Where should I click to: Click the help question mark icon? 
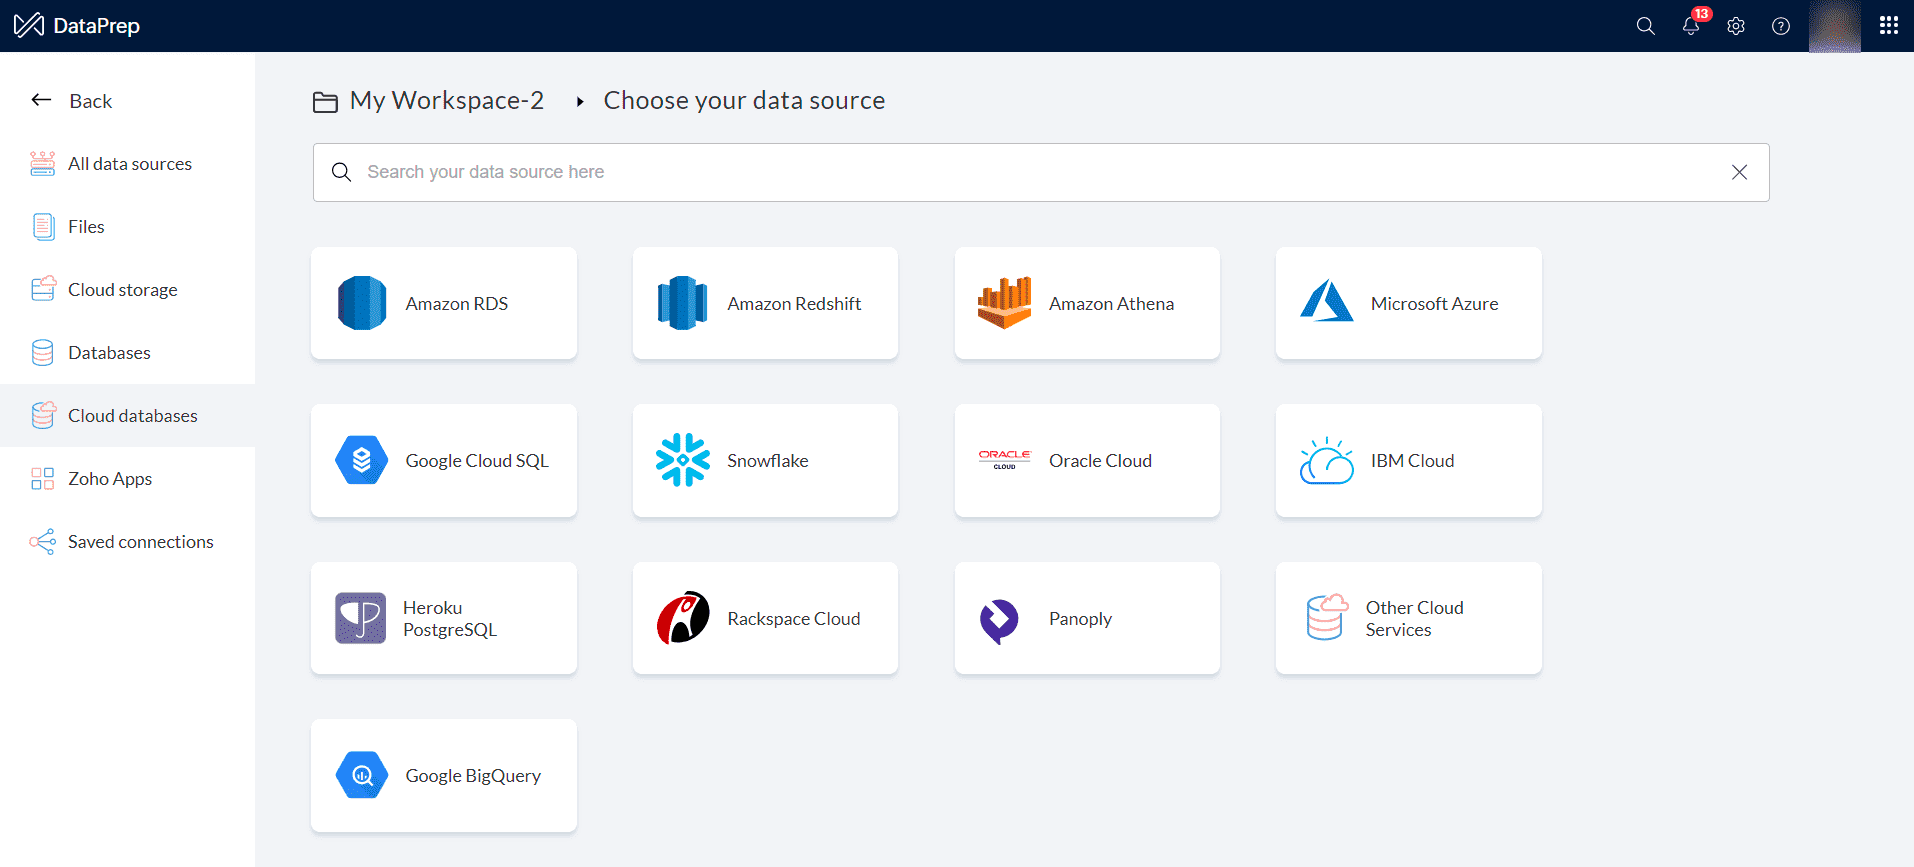coord(1781,26)
